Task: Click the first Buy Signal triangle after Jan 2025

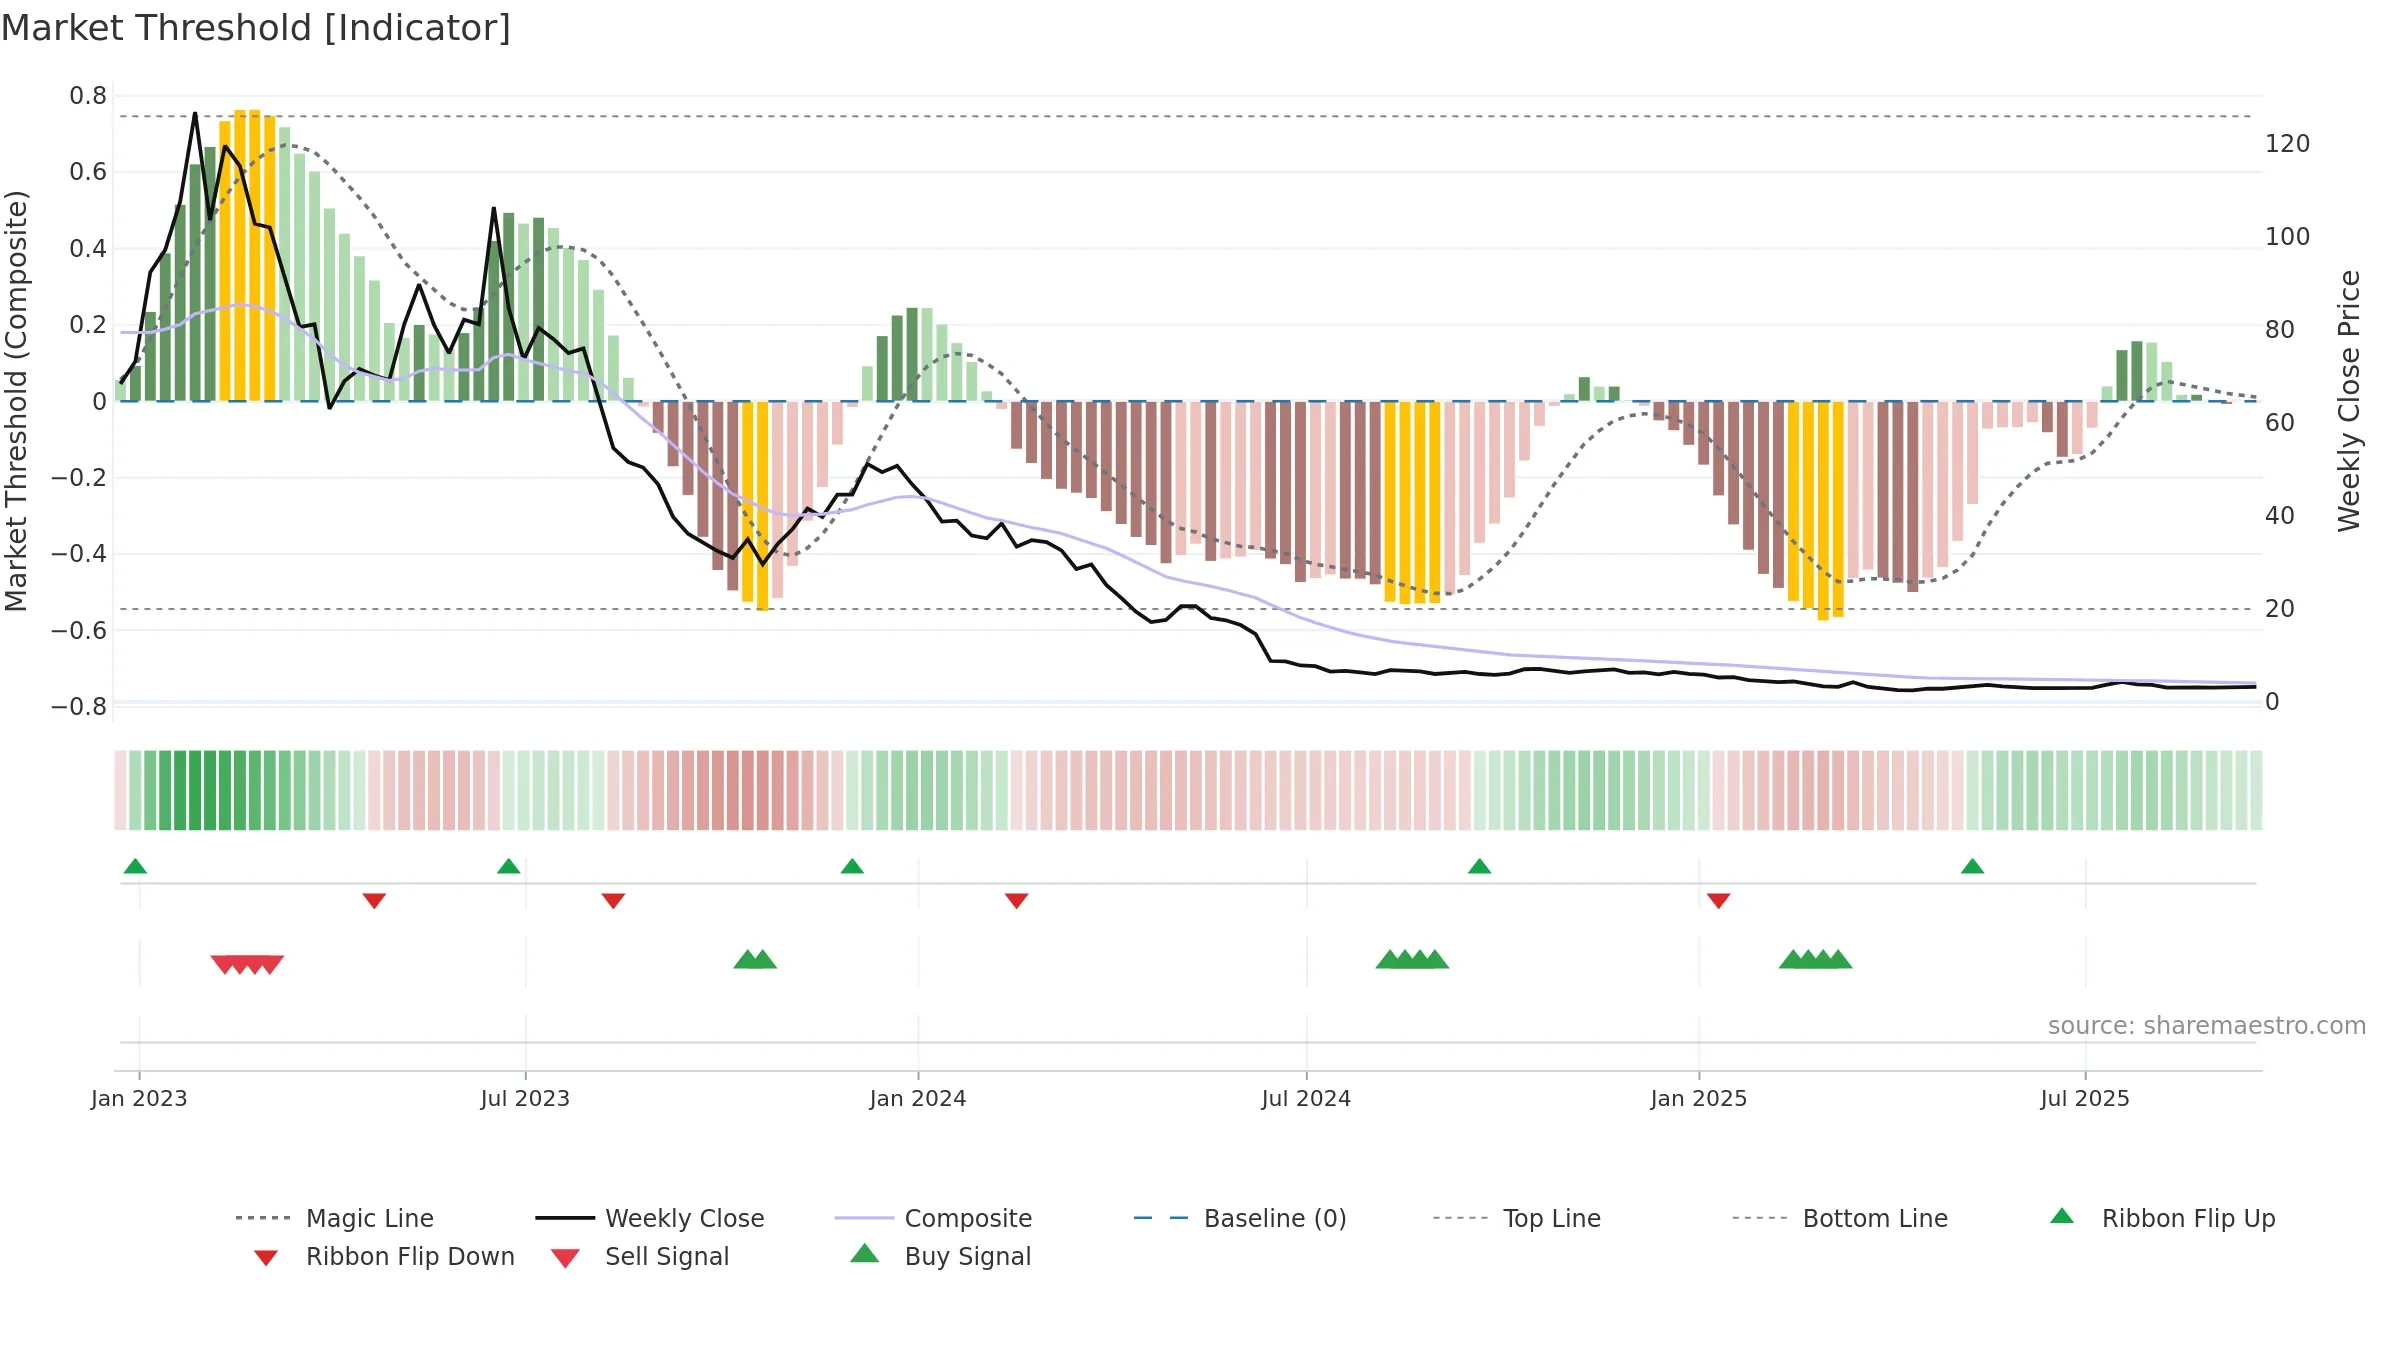Action: 1792,959
